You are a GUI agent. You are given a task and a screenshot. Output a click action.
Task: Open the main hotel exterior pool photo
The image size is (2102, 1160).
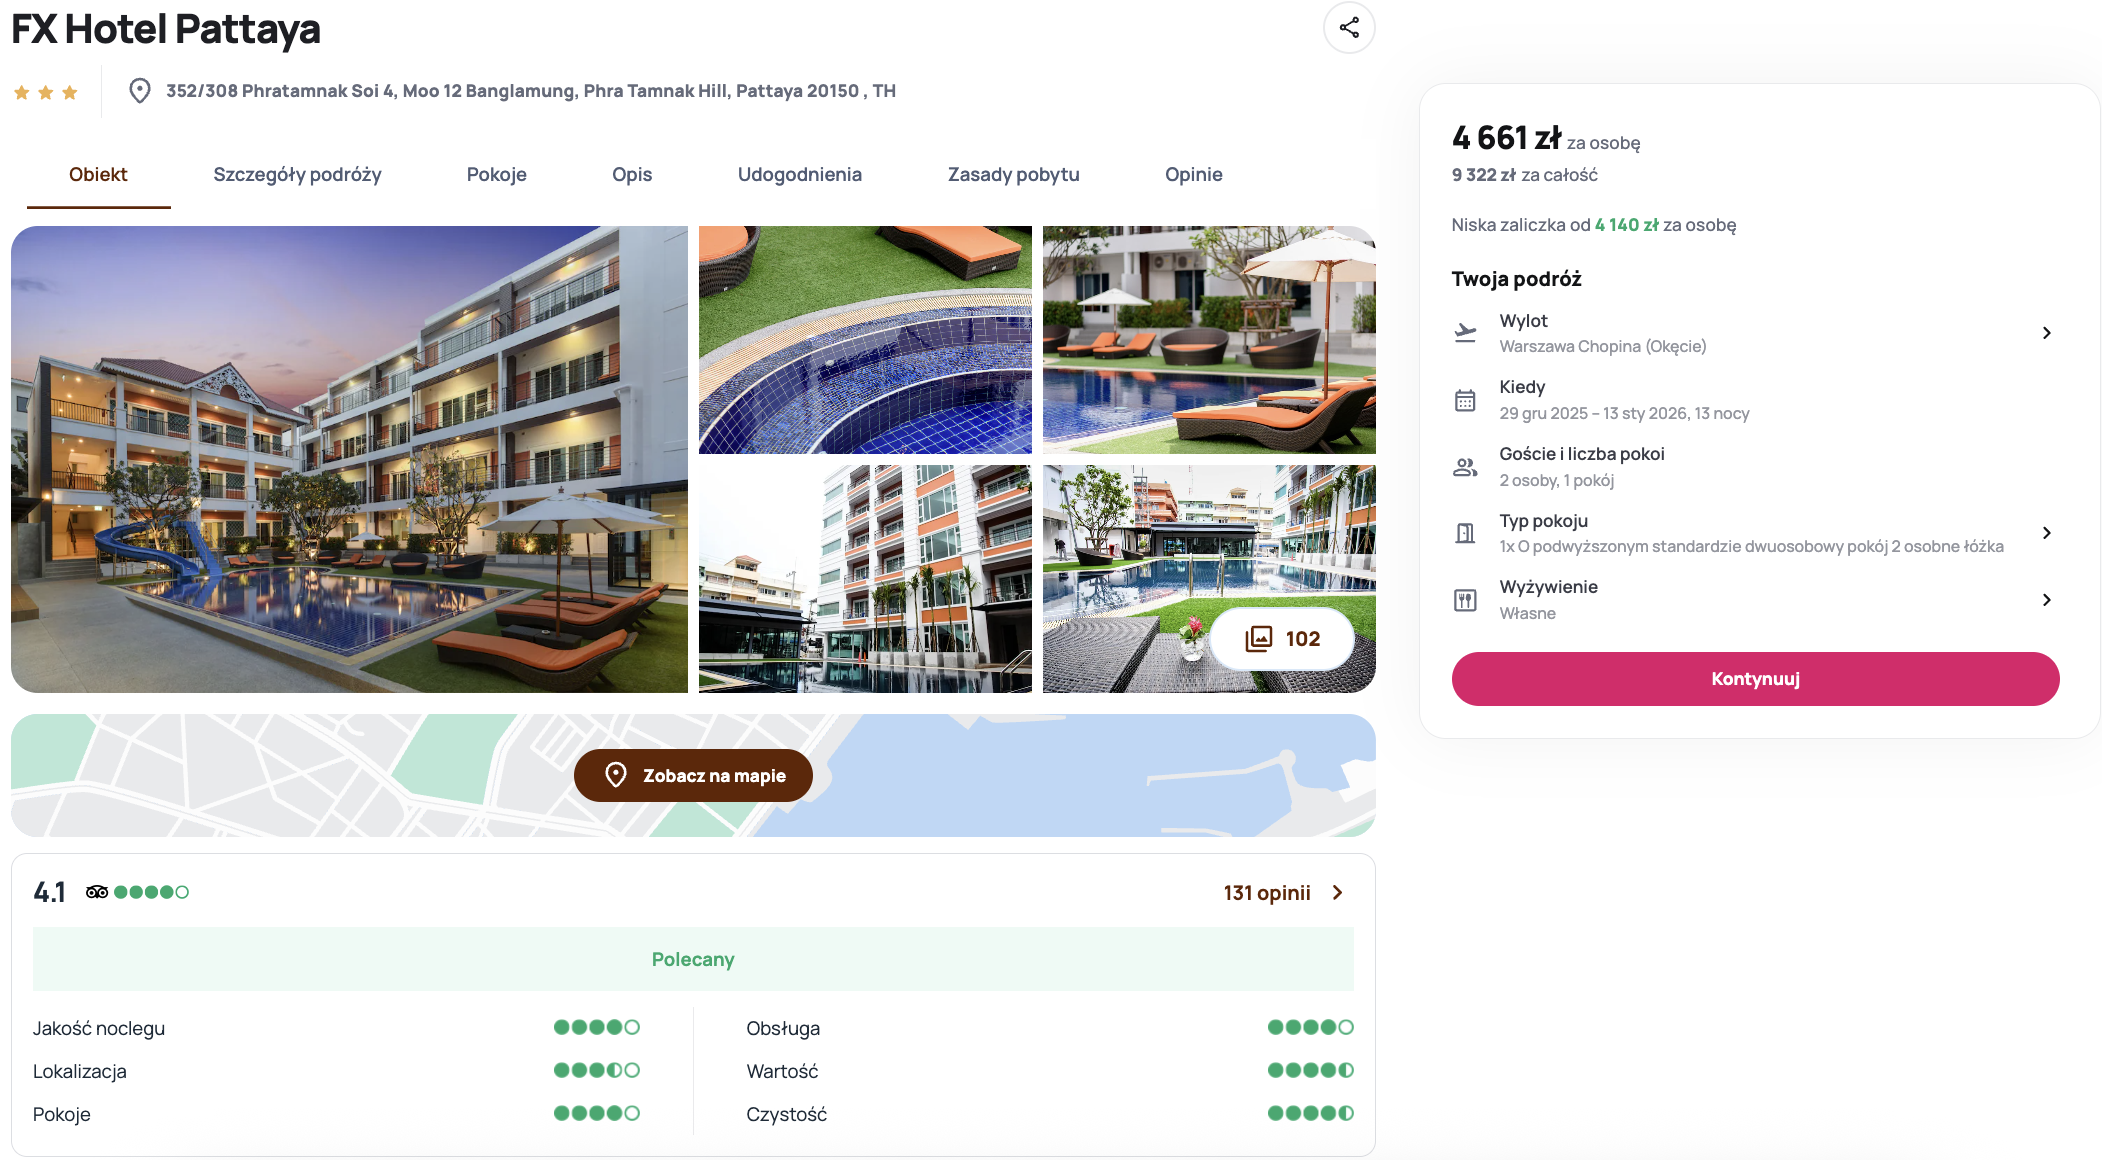349,459
